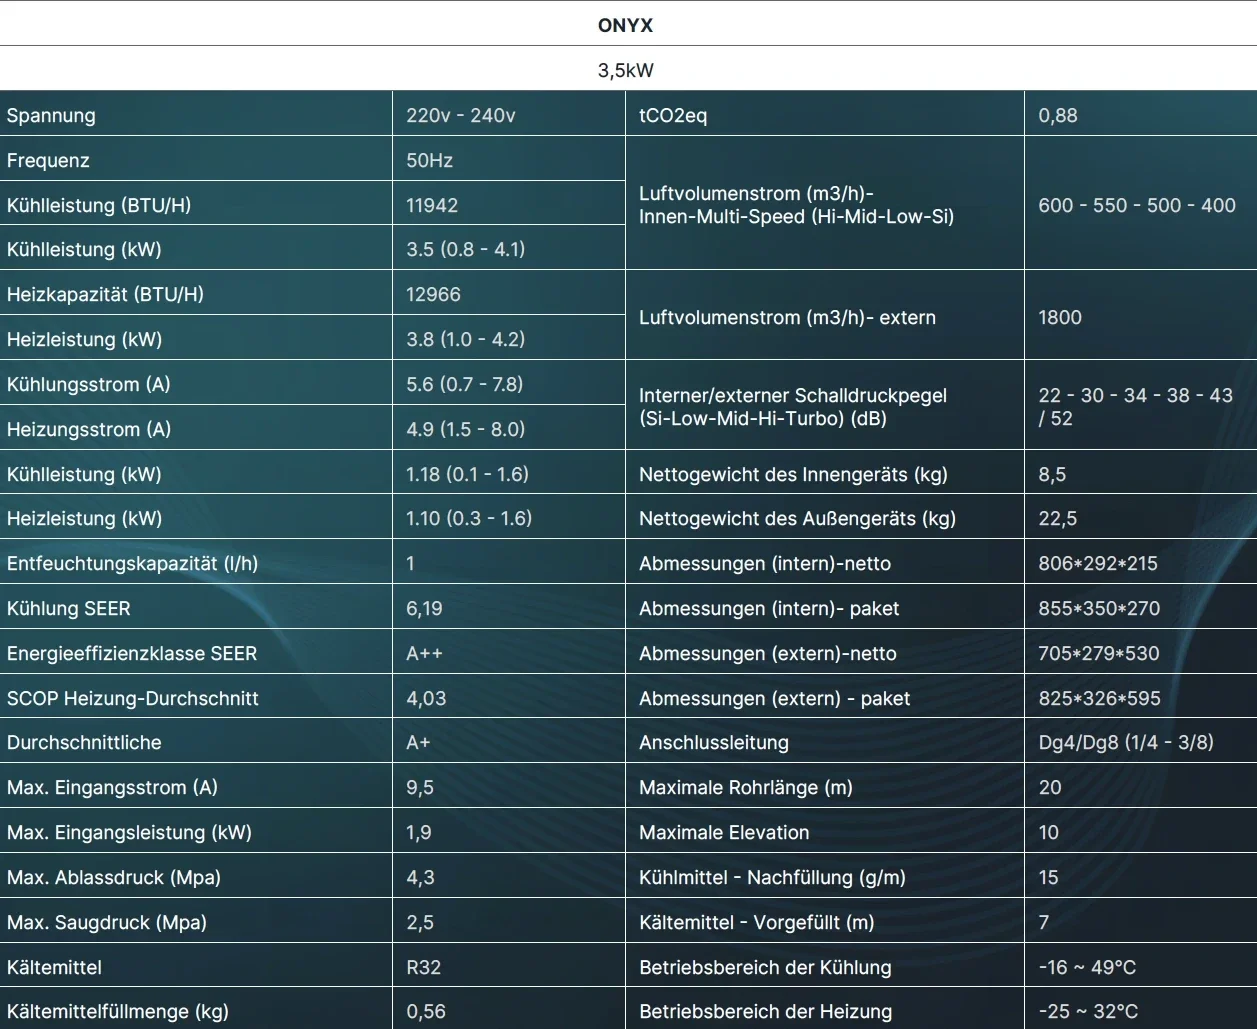Select the 600 - 550 - 500 - 400 airflow value
Image resolution: width=1257 pixels, height=1029 pixels.
tap(1137, 205)
